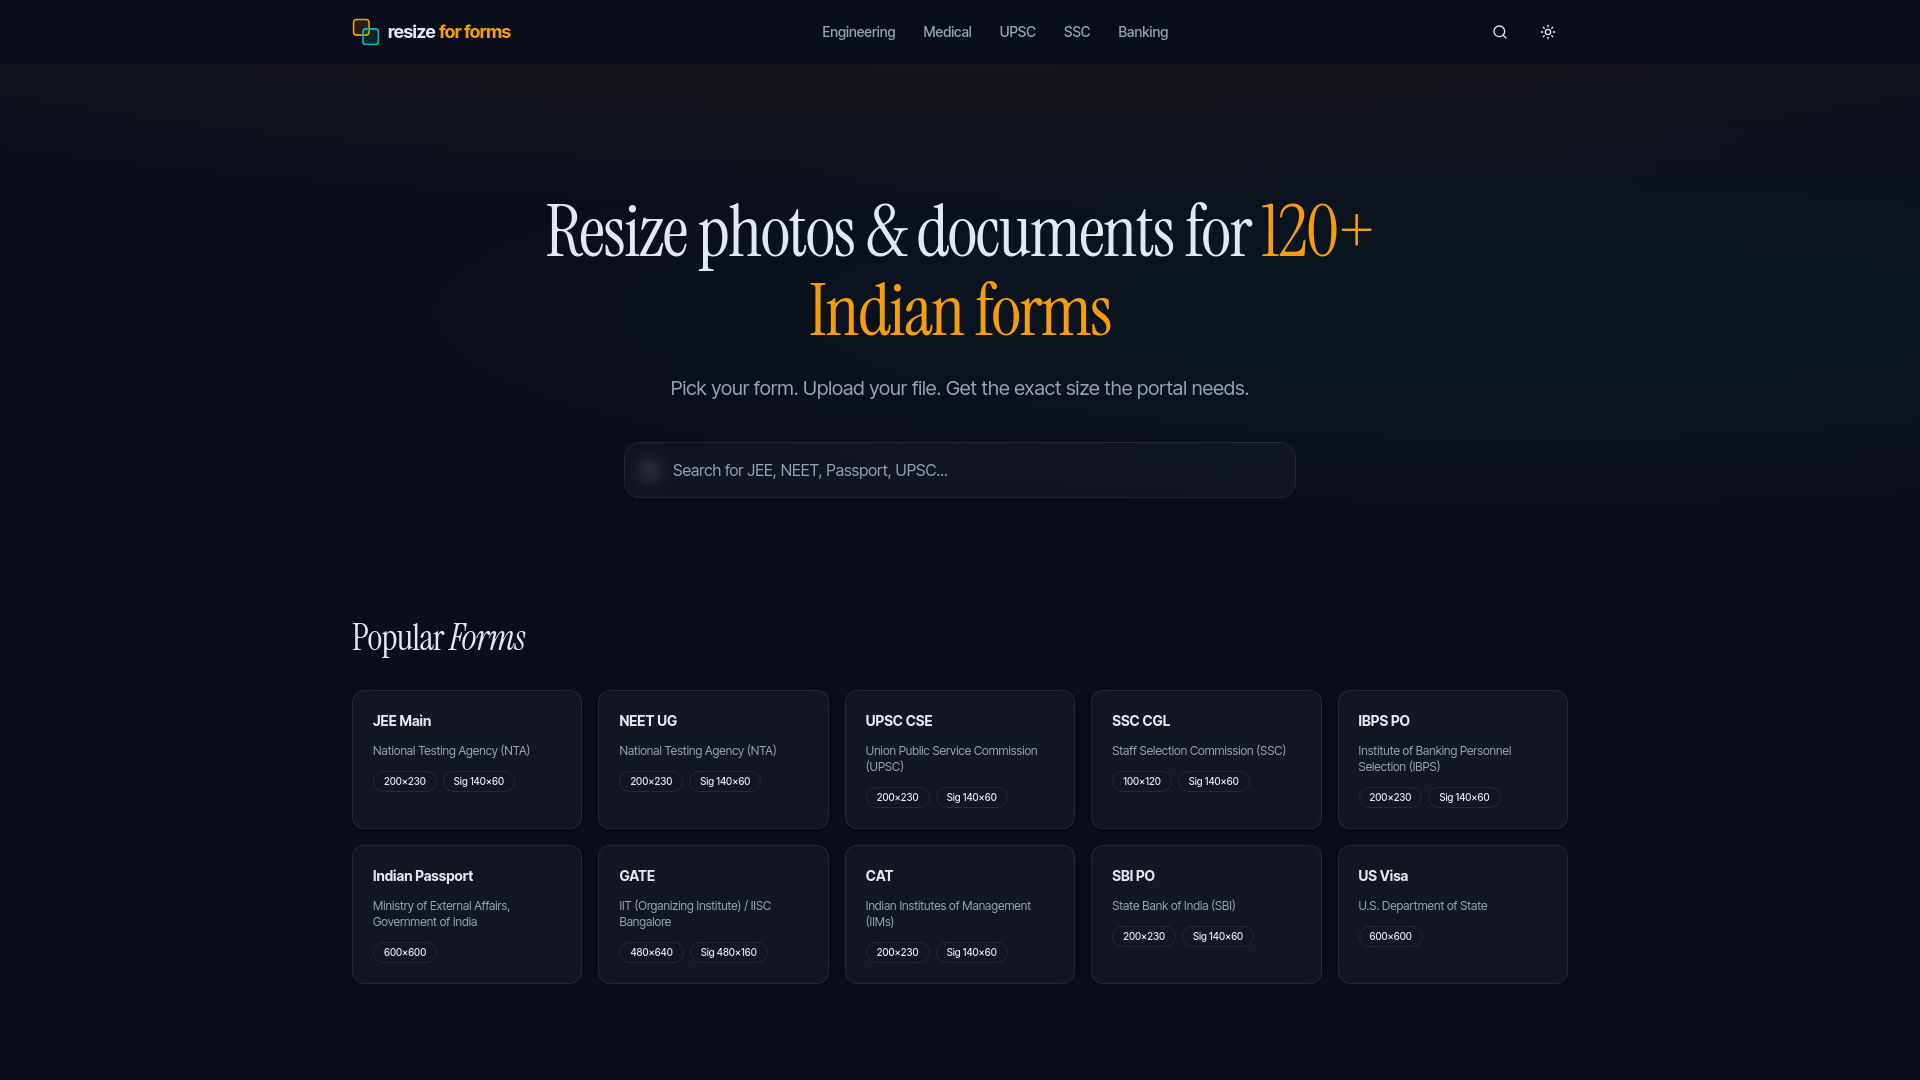This screenshot has width=1920, height=1080.
Task: Click U.S. Department of State text
Action: (1423, 906)
